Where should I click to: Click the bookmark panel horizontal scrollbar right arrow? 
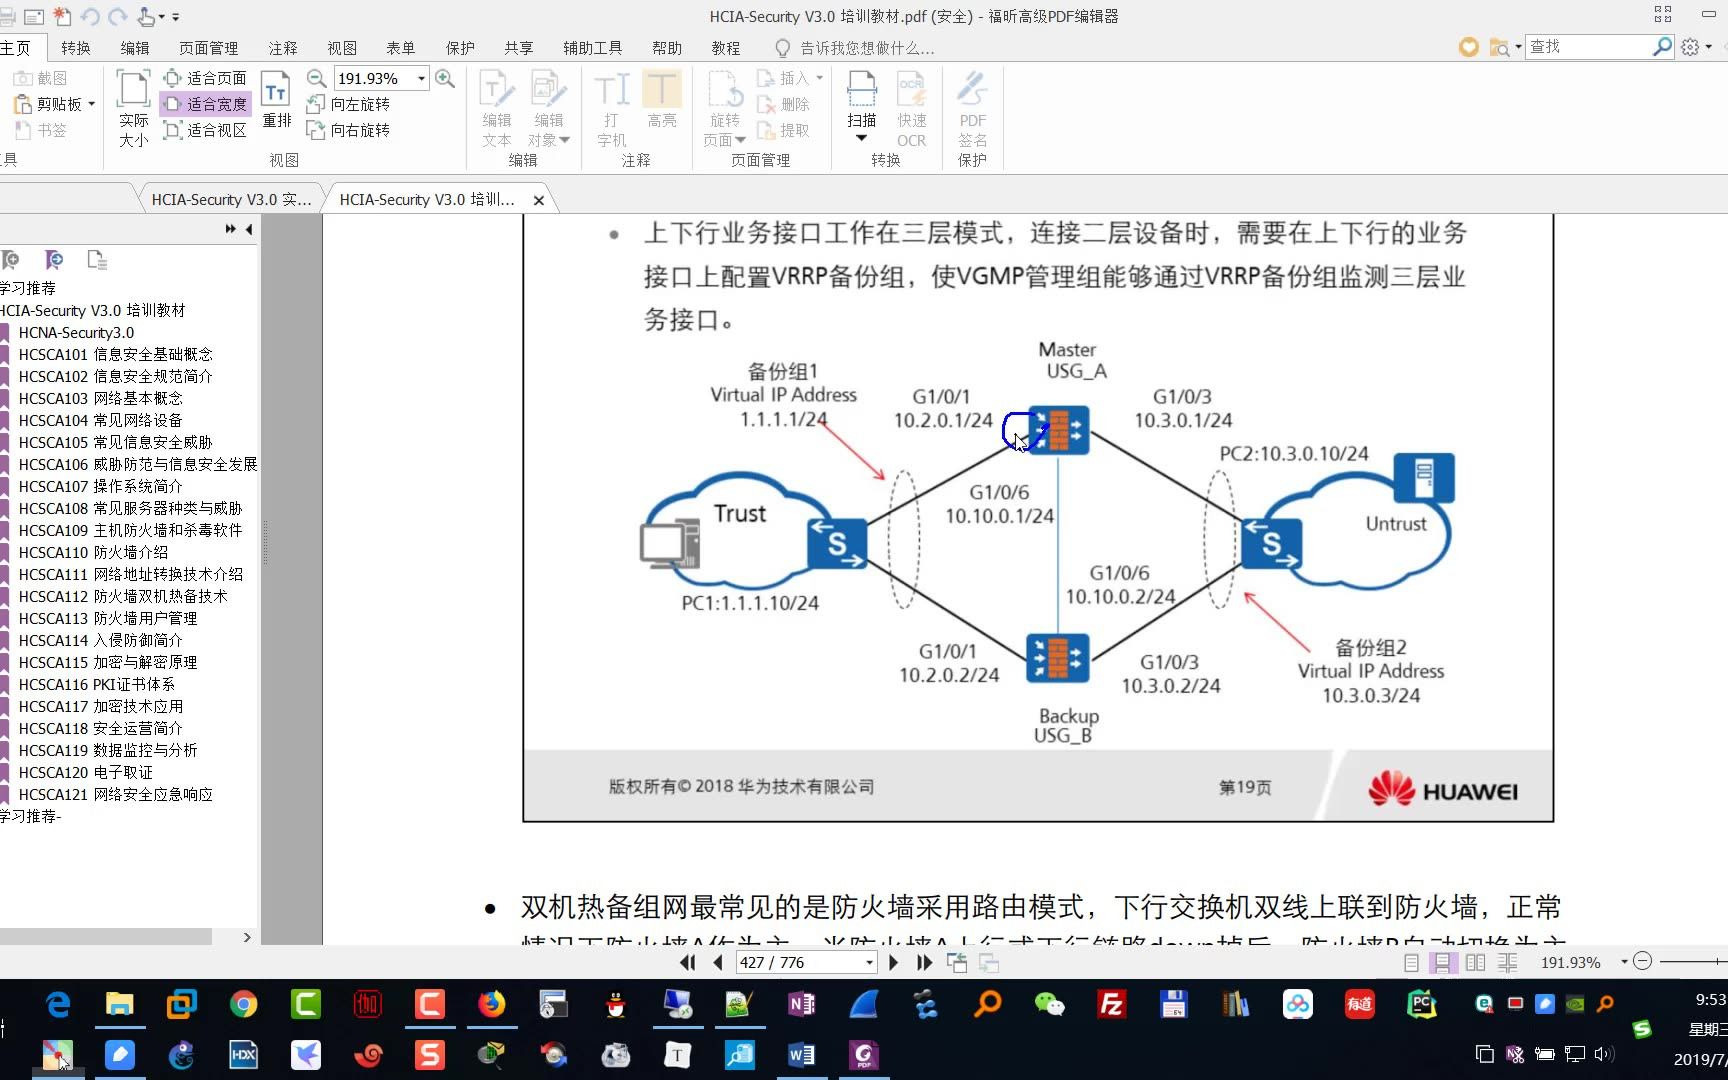pos(247,937)
